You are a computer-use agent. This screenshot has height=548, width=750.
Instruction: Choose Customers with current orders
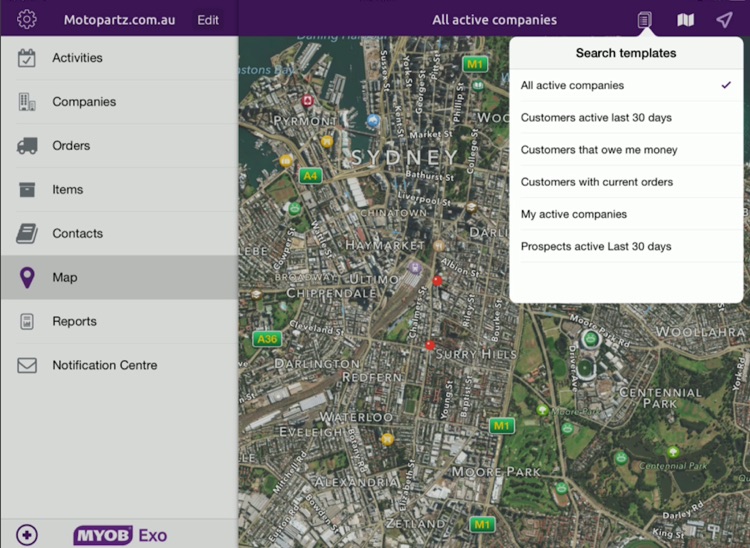click(626, 182)
